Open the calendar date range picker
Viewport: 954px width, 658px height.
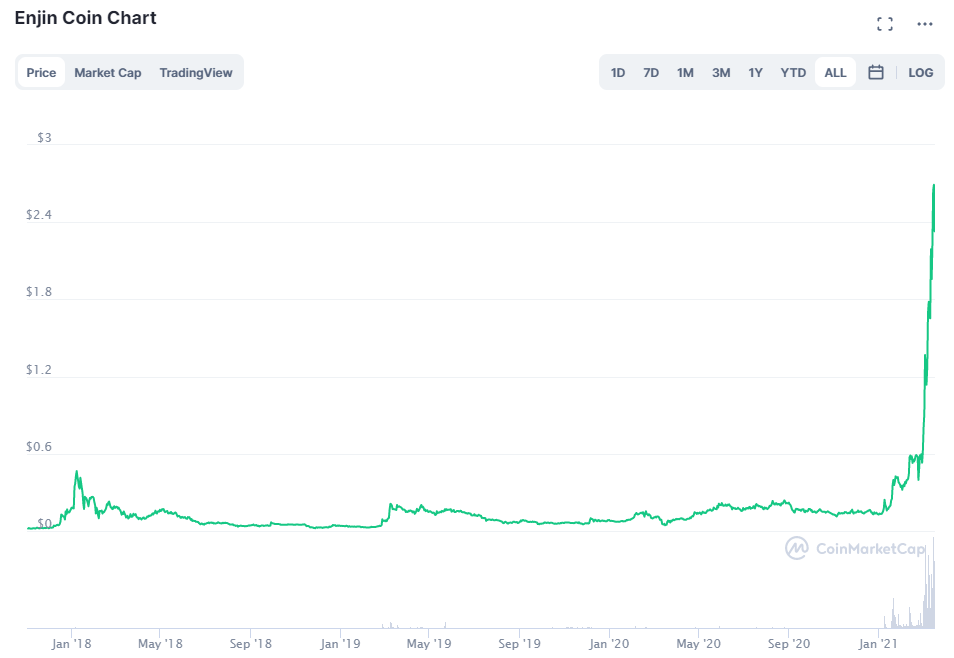[x=876, y=72]
